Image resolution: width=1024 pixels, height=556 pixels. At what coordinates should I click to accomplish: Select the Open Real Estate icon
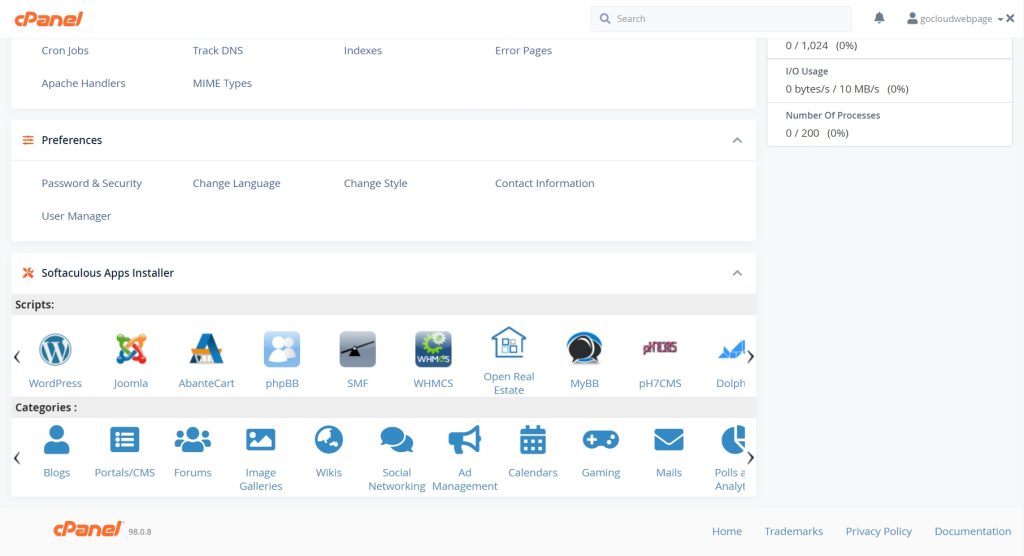(509, 342)
